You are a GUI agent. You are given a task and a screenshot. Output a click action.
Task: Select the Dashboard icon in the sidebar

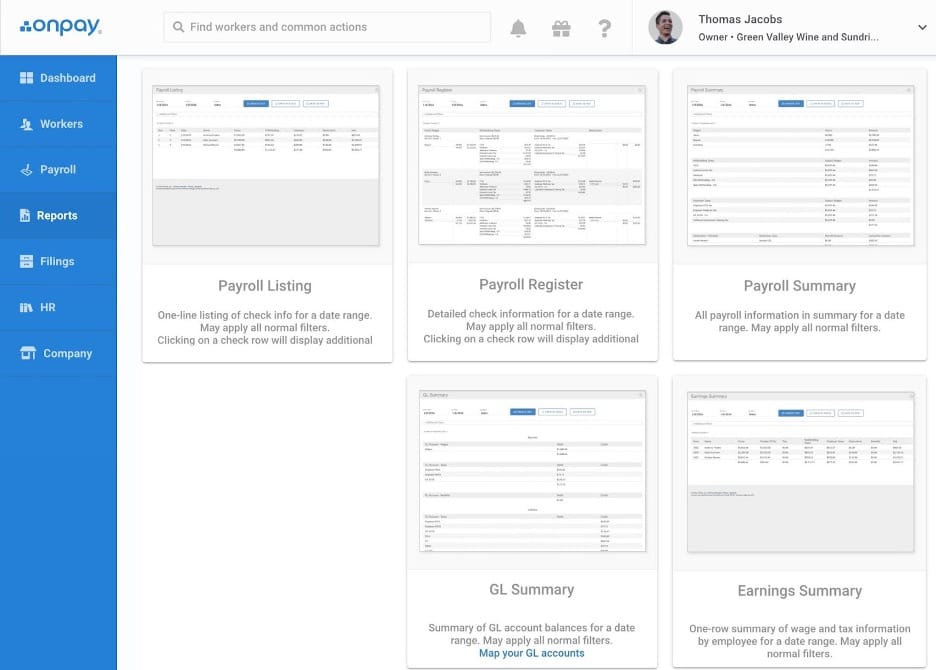(x=28, y=77)
